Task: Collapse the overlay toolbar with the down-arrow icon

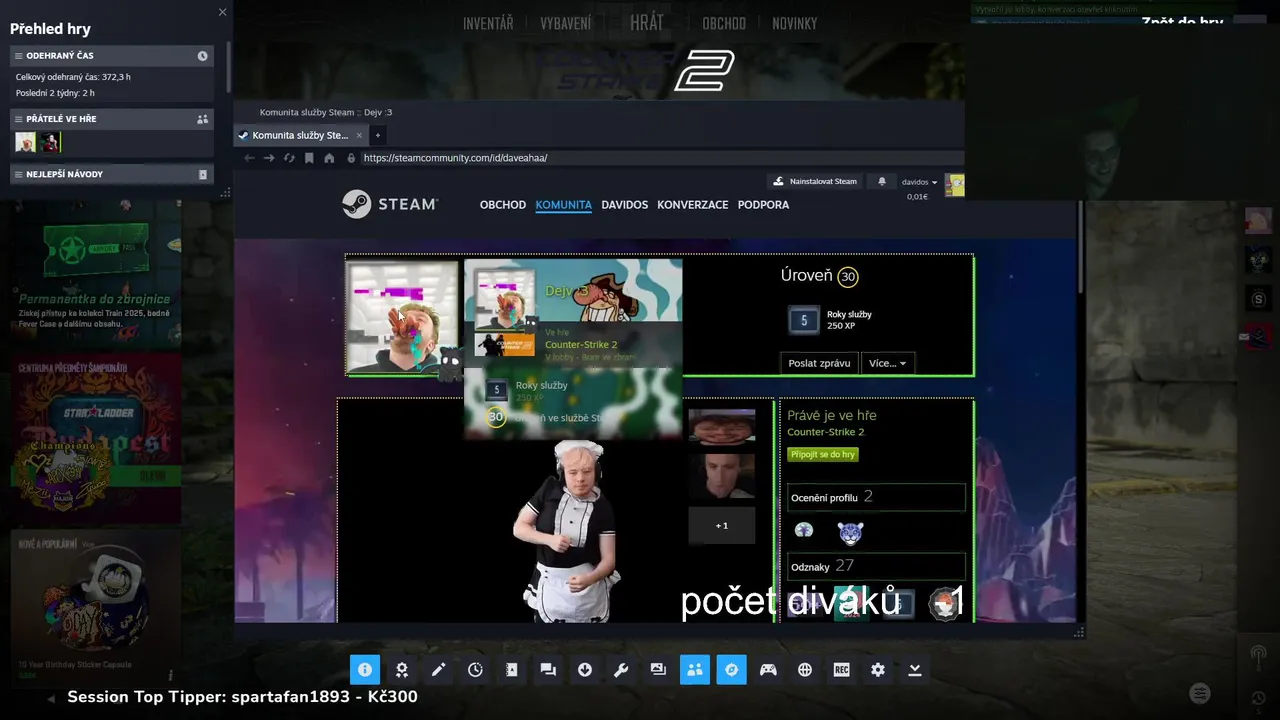Action: click(x=914, y=670)
